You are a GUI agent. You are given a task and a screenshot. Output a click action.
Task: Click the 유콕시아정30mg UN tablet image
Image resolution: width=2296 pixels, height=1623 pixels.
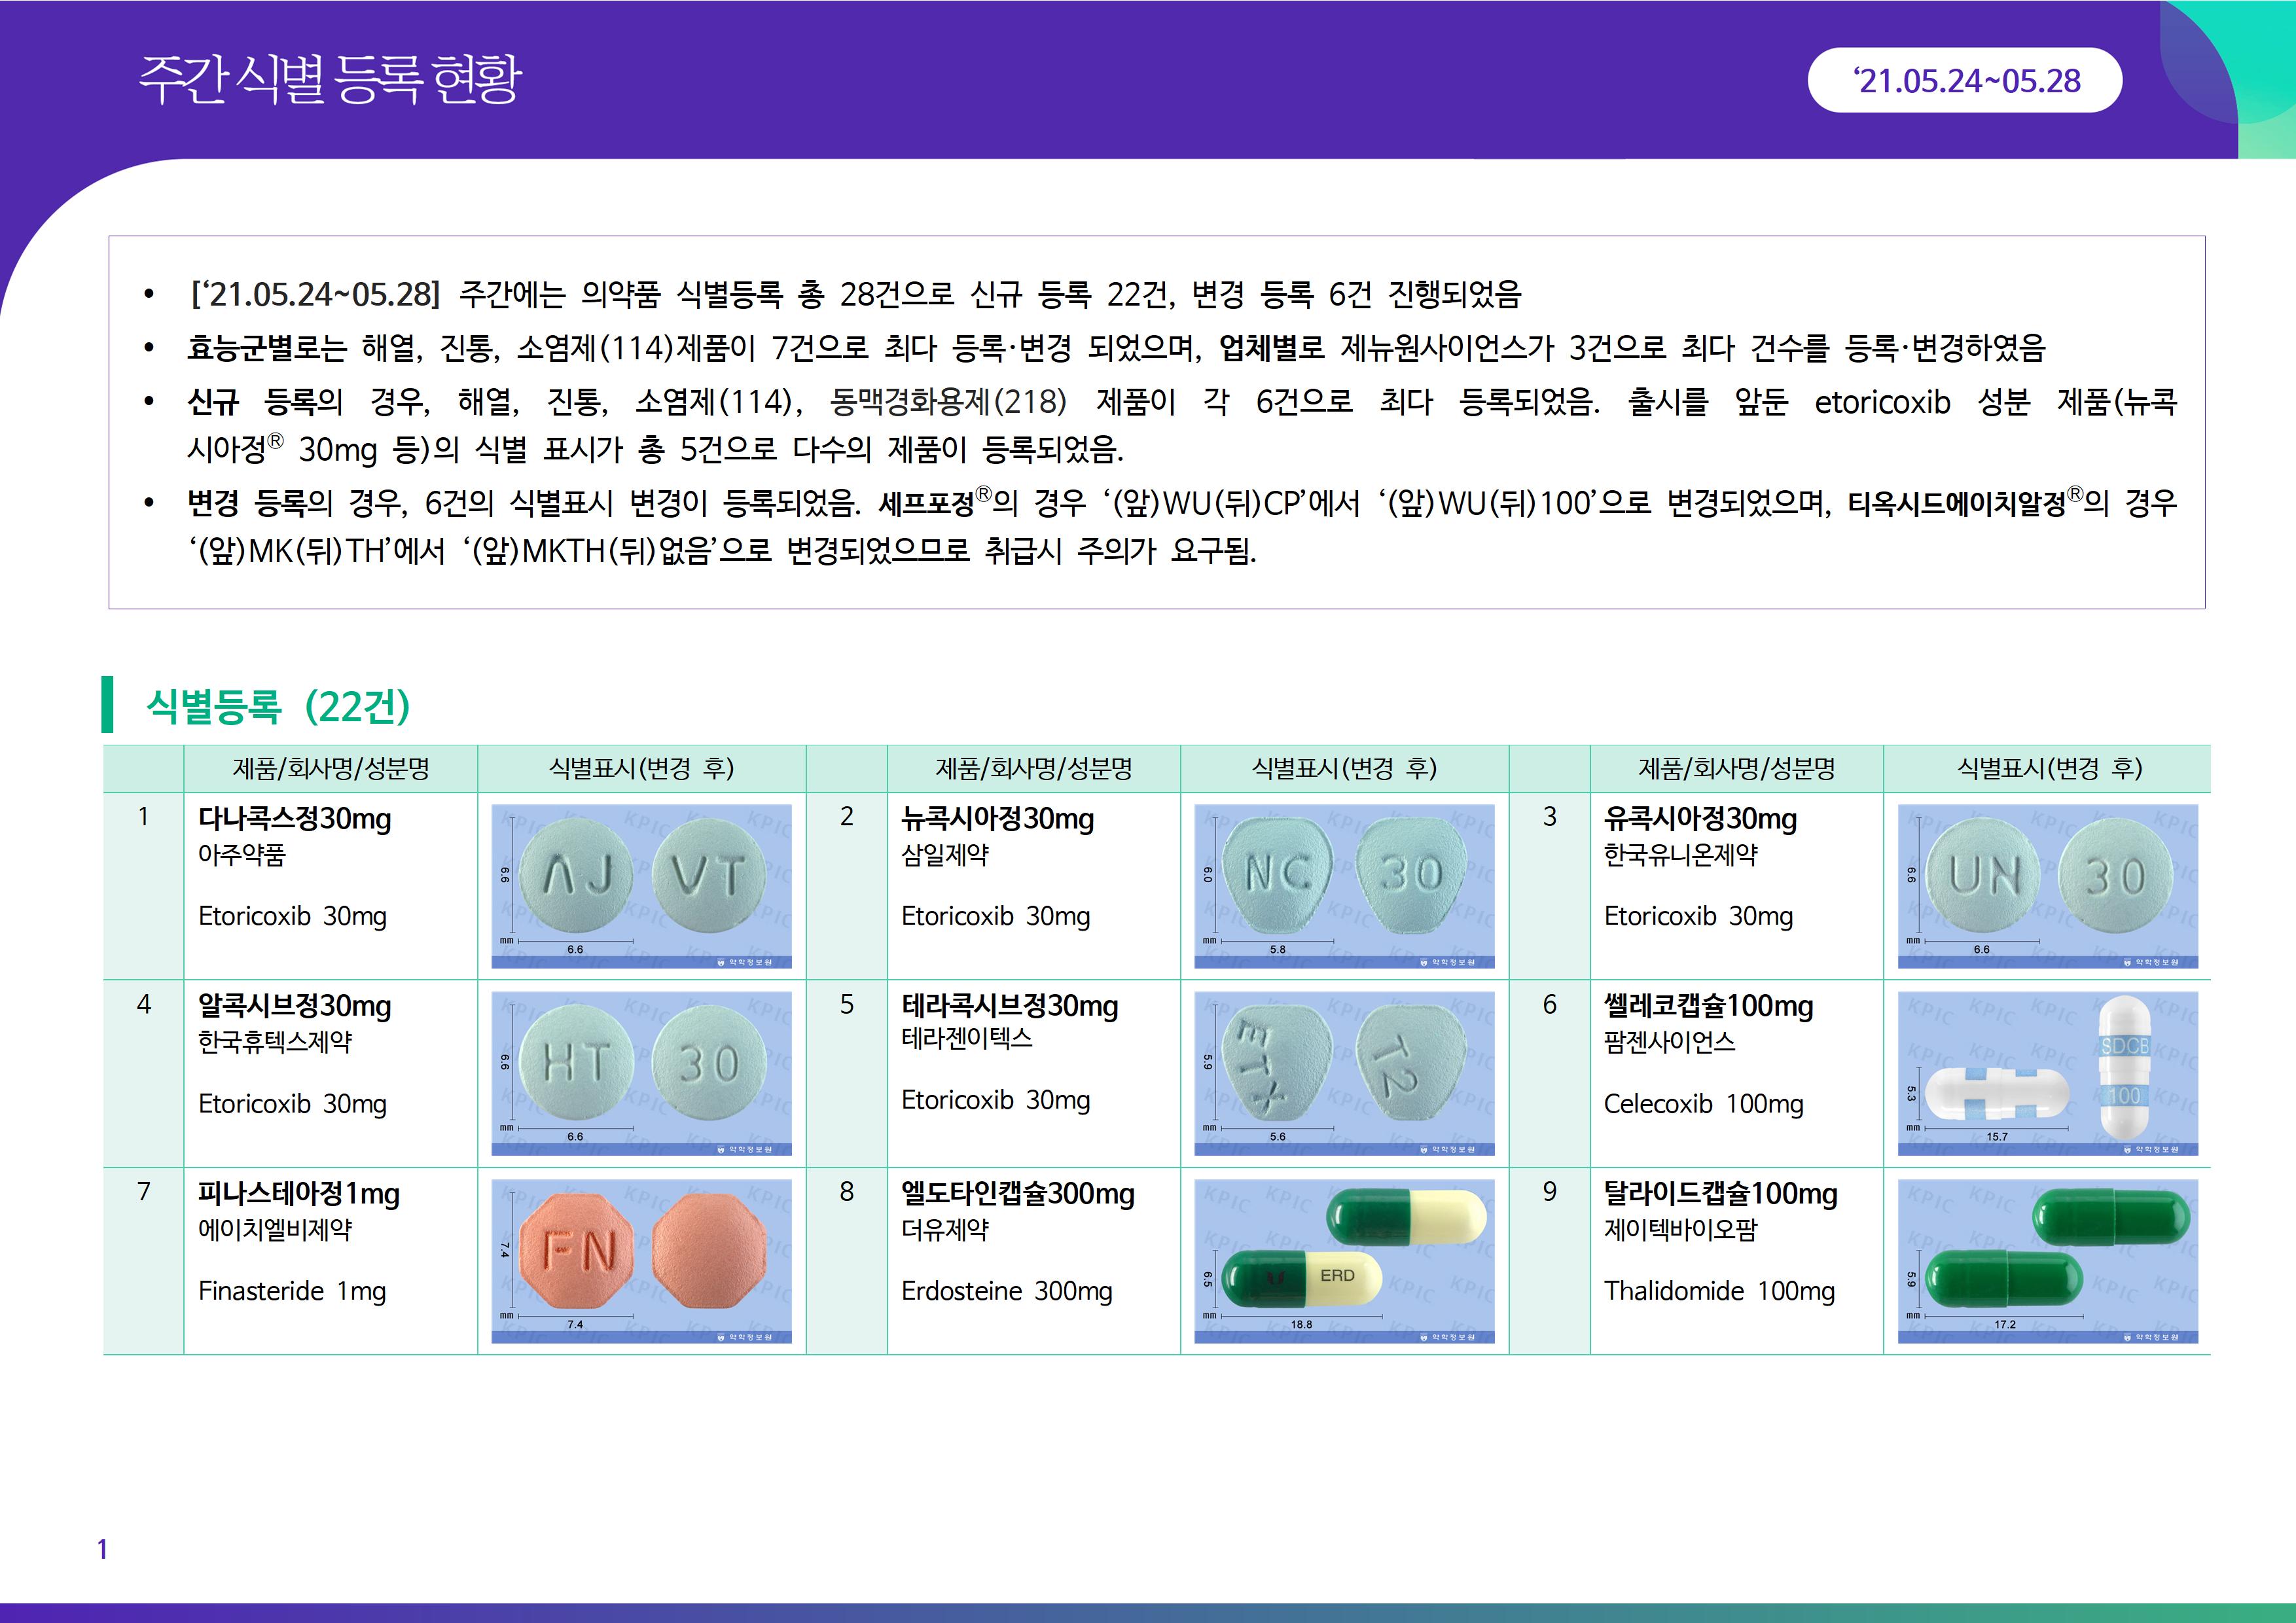(2047, 886)
